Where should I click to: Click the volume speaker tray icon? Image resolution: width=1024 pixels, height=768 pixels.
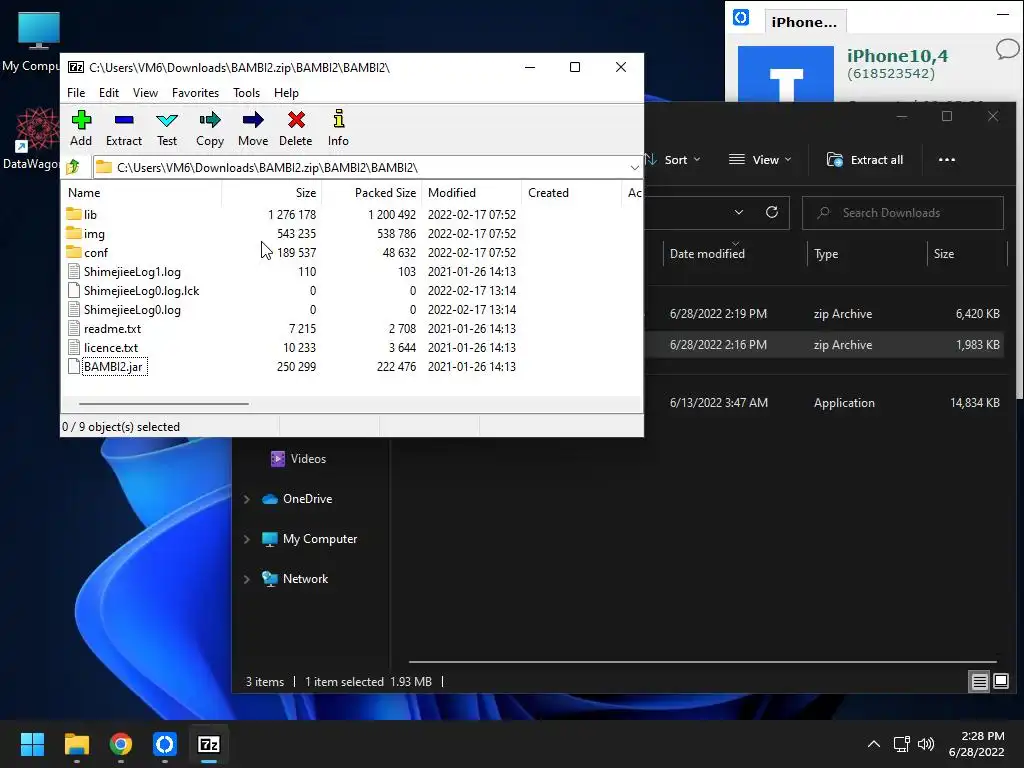point(925,744)
